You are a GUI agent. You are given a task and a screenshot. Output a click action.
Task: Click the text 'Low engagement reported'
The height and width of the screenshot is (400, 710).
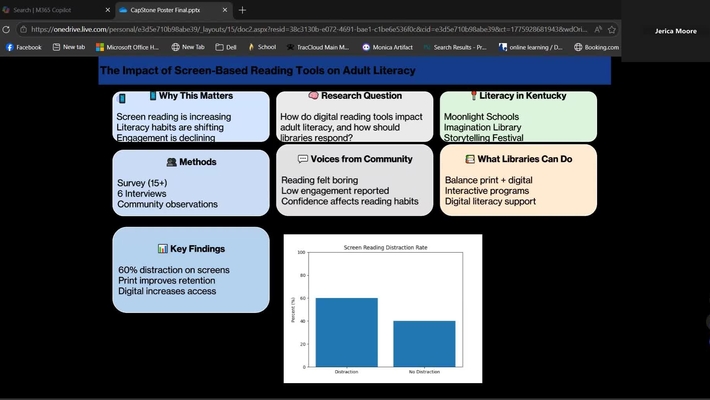[335, 191]
